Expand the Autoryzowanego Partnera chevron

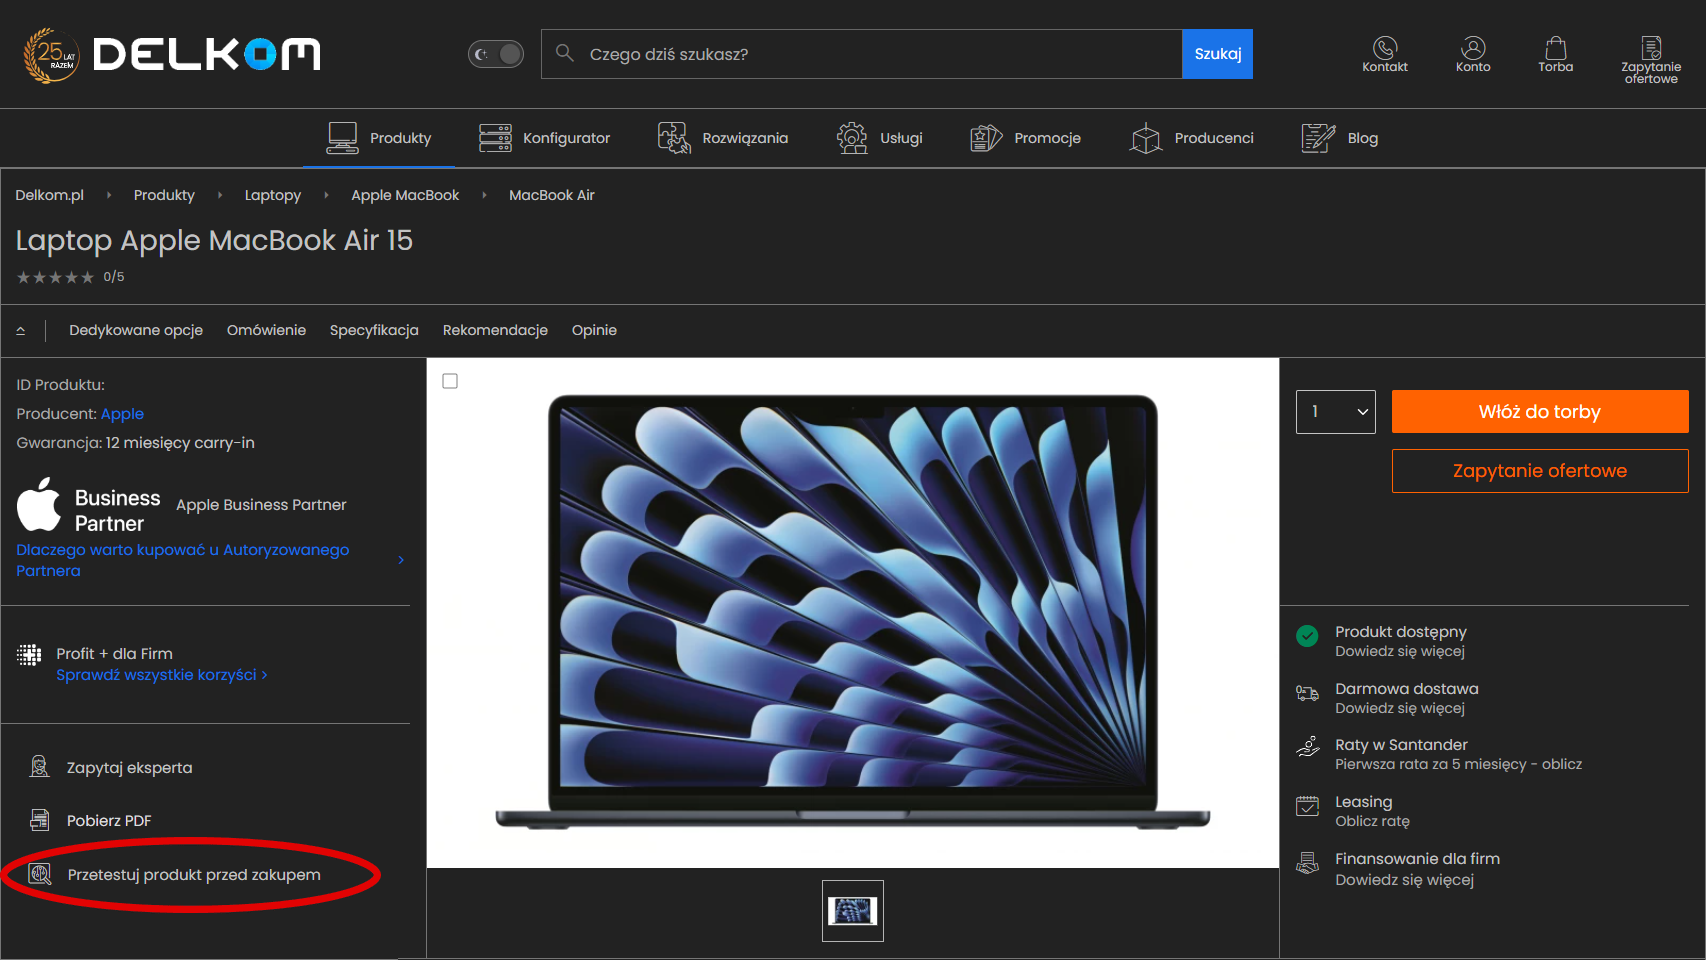[401, 560]
